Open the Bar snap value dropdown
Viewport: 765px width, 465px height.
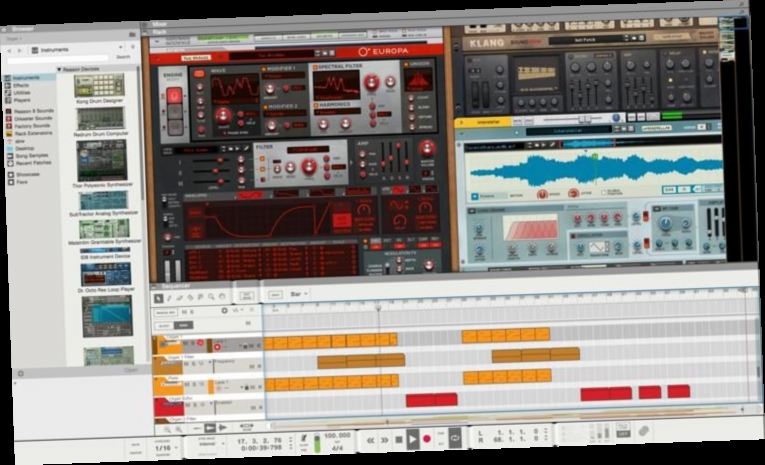(299, 294)
